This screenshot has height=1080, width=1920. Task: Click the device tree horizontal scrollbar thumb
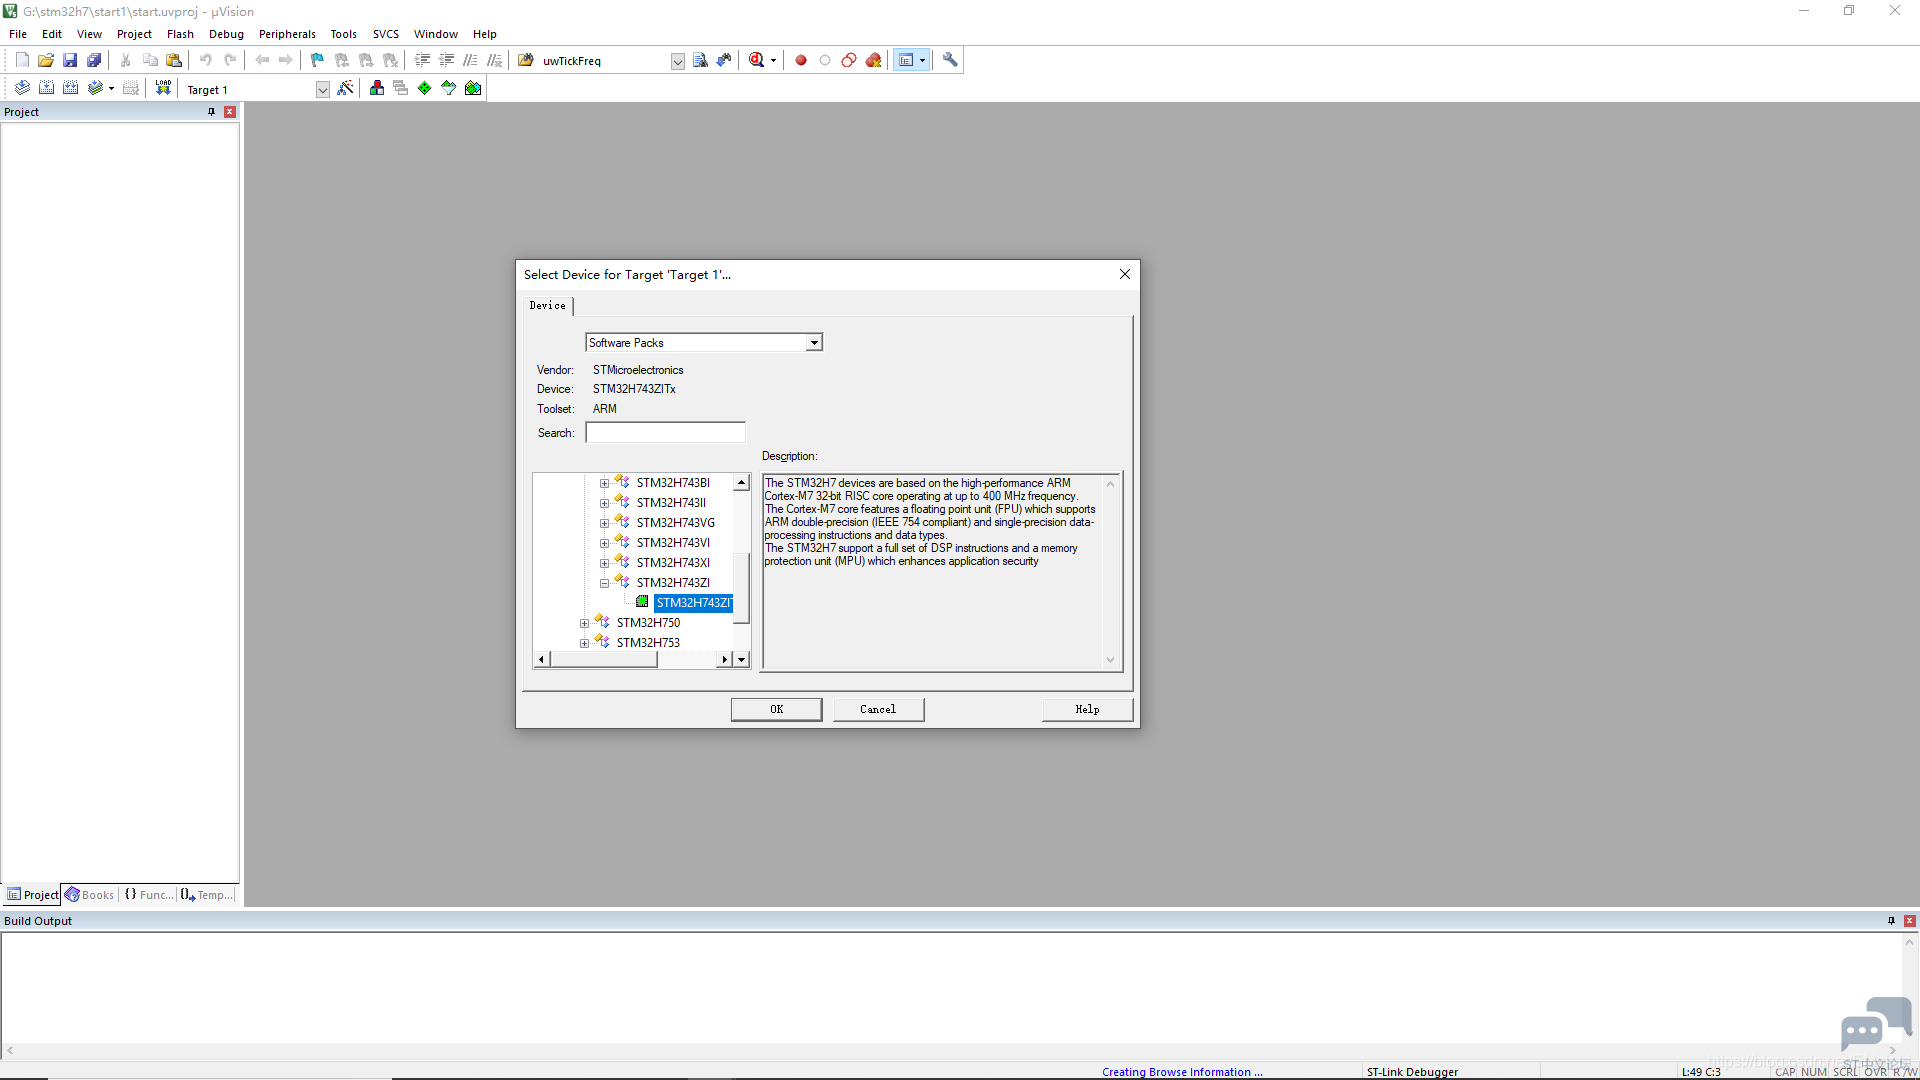click(x=603, y=660)
